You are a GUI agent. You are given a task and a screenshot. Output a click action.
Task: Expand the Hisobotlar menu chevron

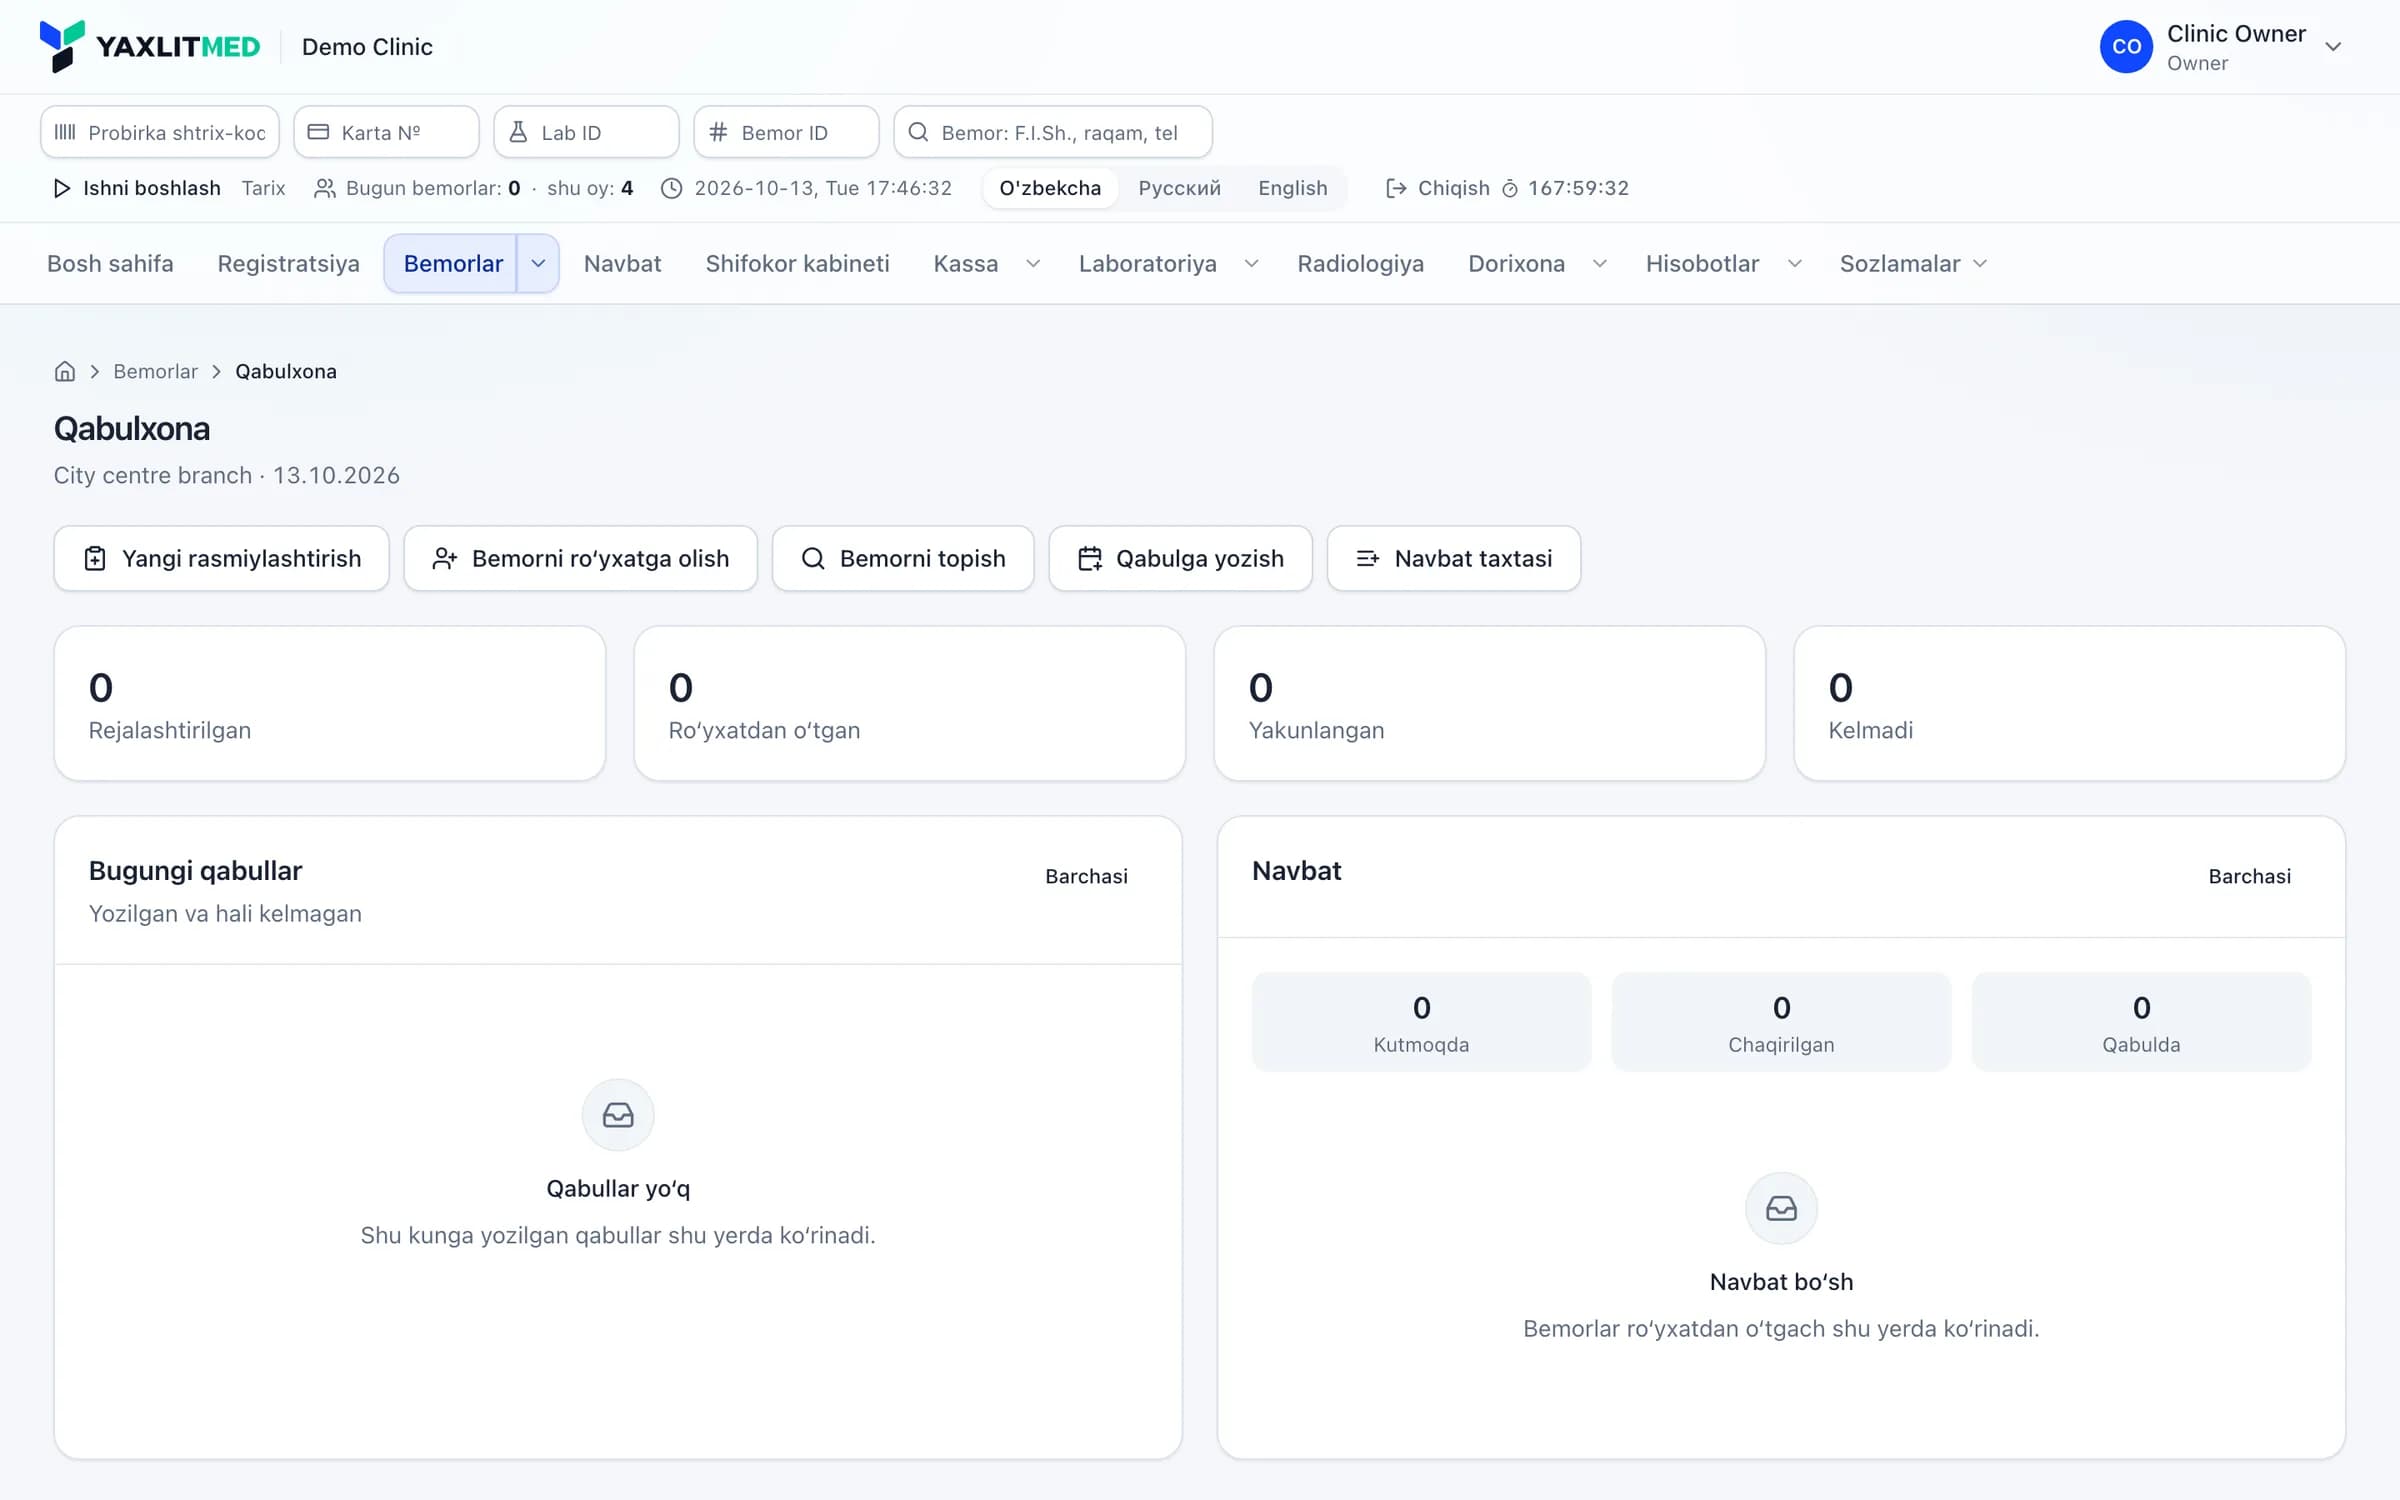1795,263
